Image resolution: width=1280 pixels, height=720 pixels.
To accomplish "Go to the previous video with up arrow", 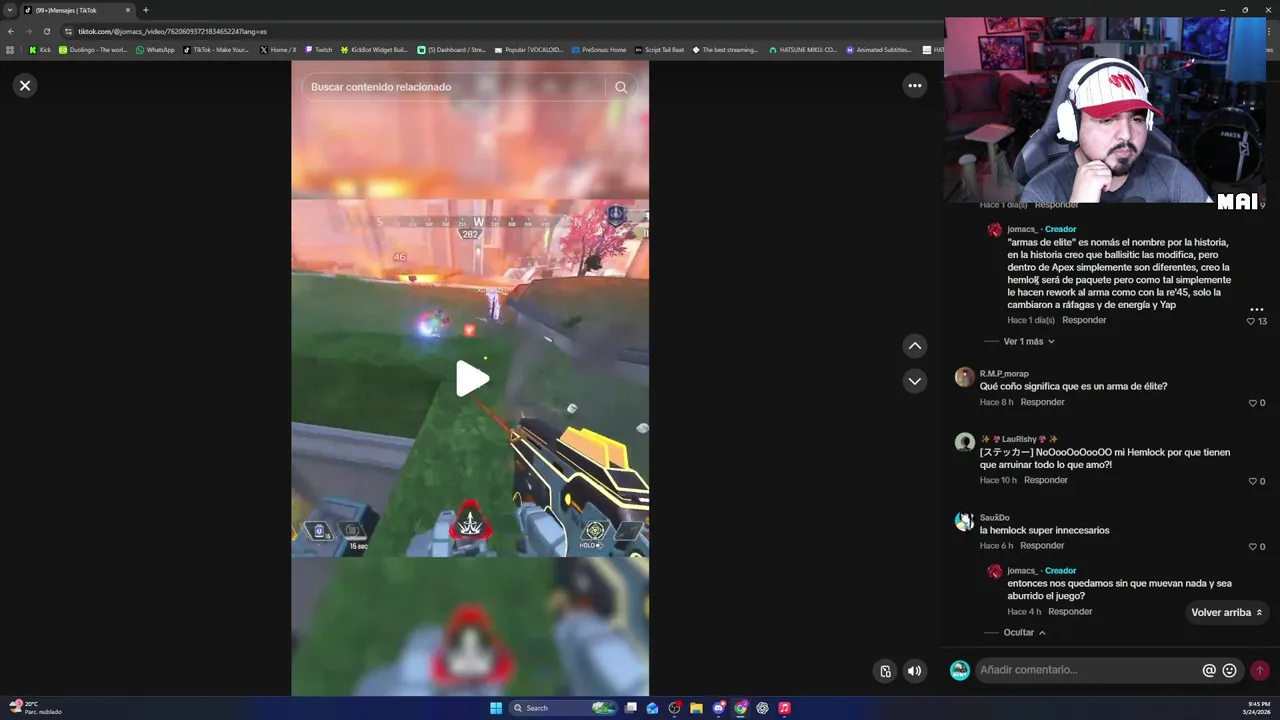I will coord(914,346).
